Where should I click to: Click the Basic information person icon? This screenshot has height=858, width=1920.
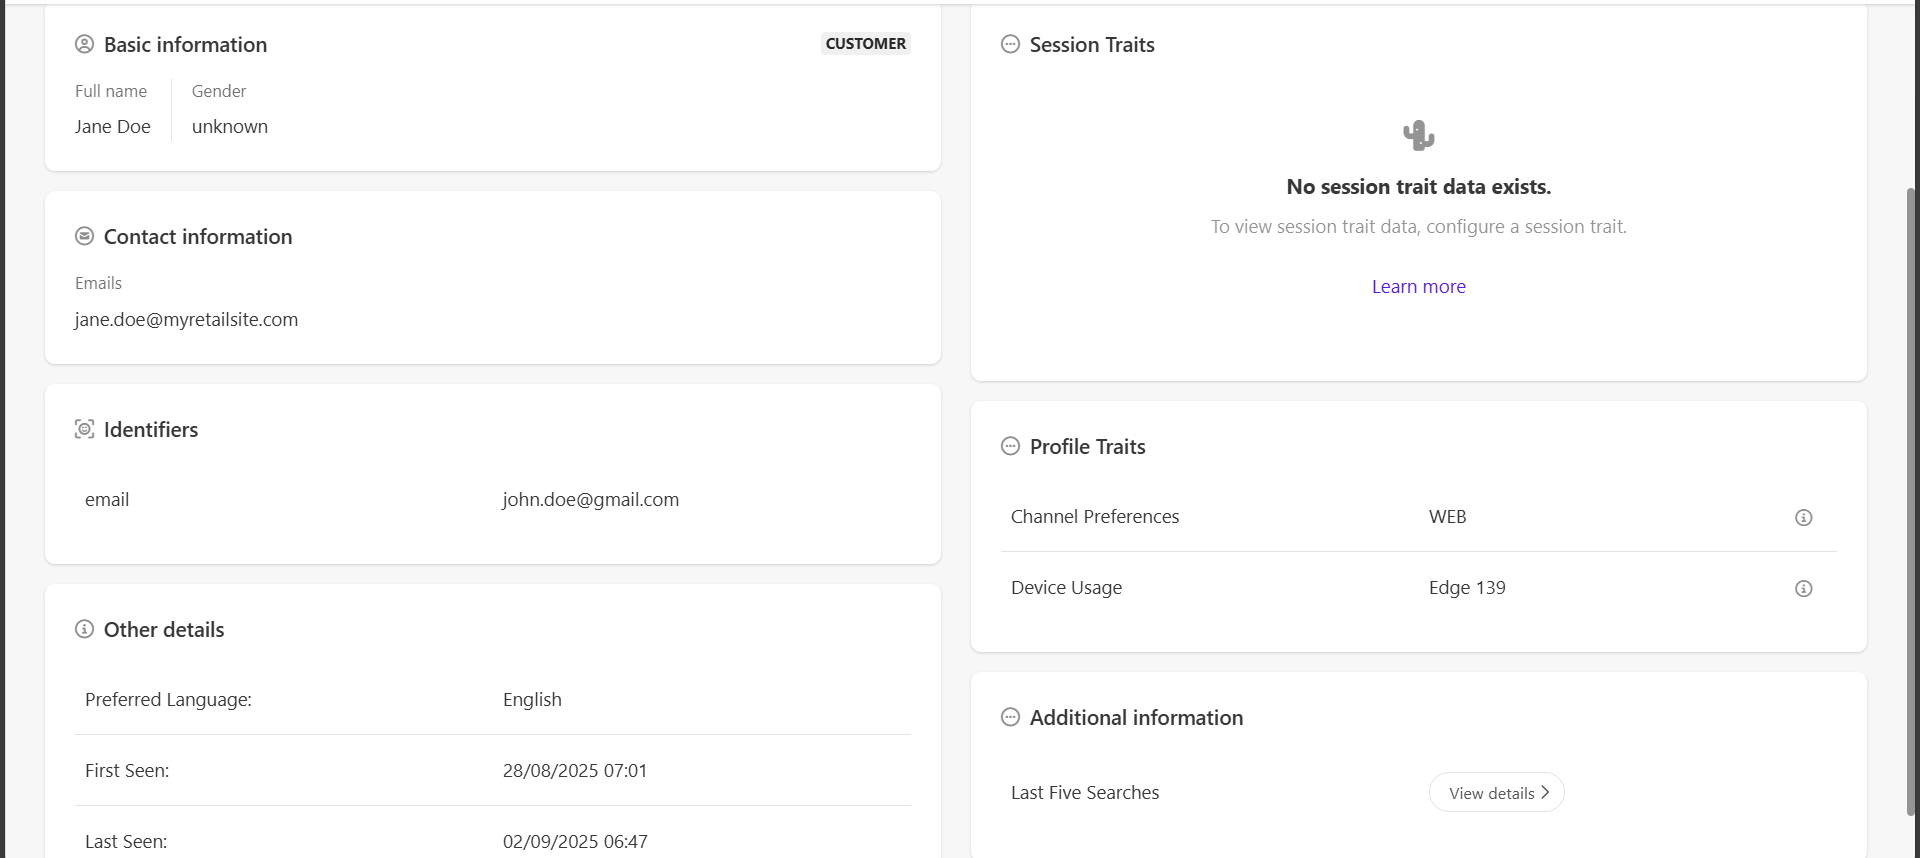[x=84, y=44]
